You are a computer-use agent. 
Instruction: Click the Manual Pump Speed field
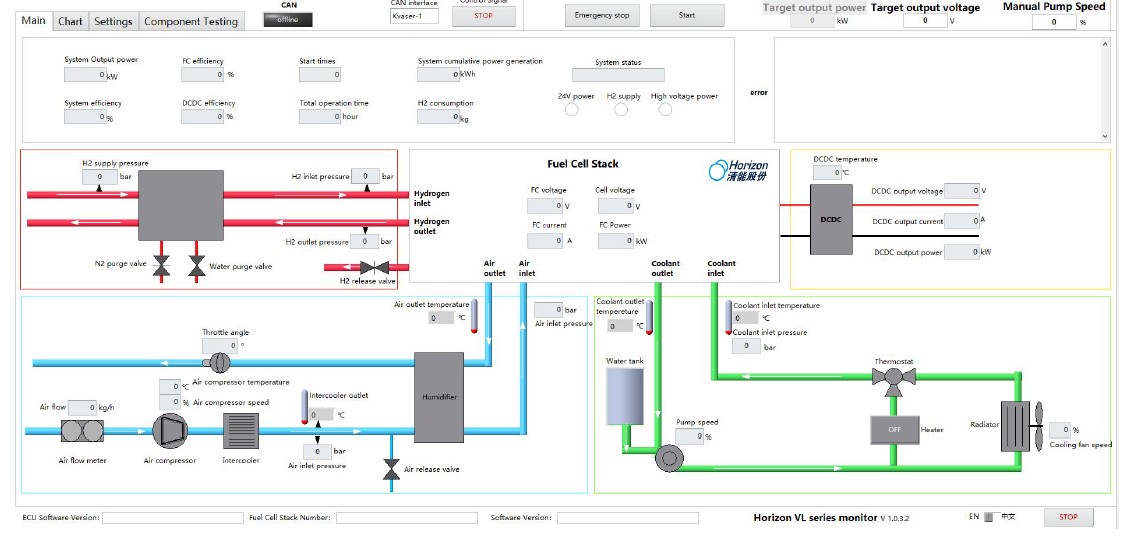(1054, 22)
